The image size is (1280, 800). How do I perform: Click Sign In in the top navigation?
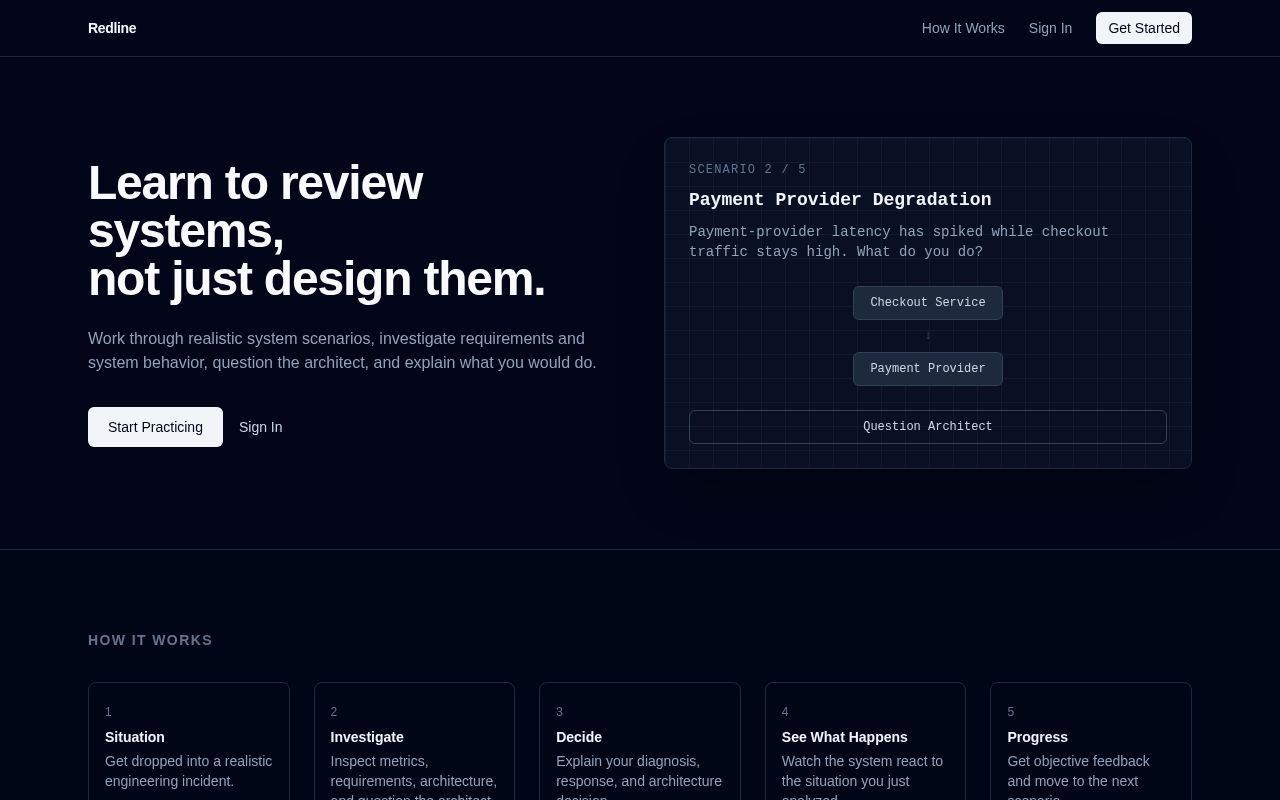[1050, 28]
